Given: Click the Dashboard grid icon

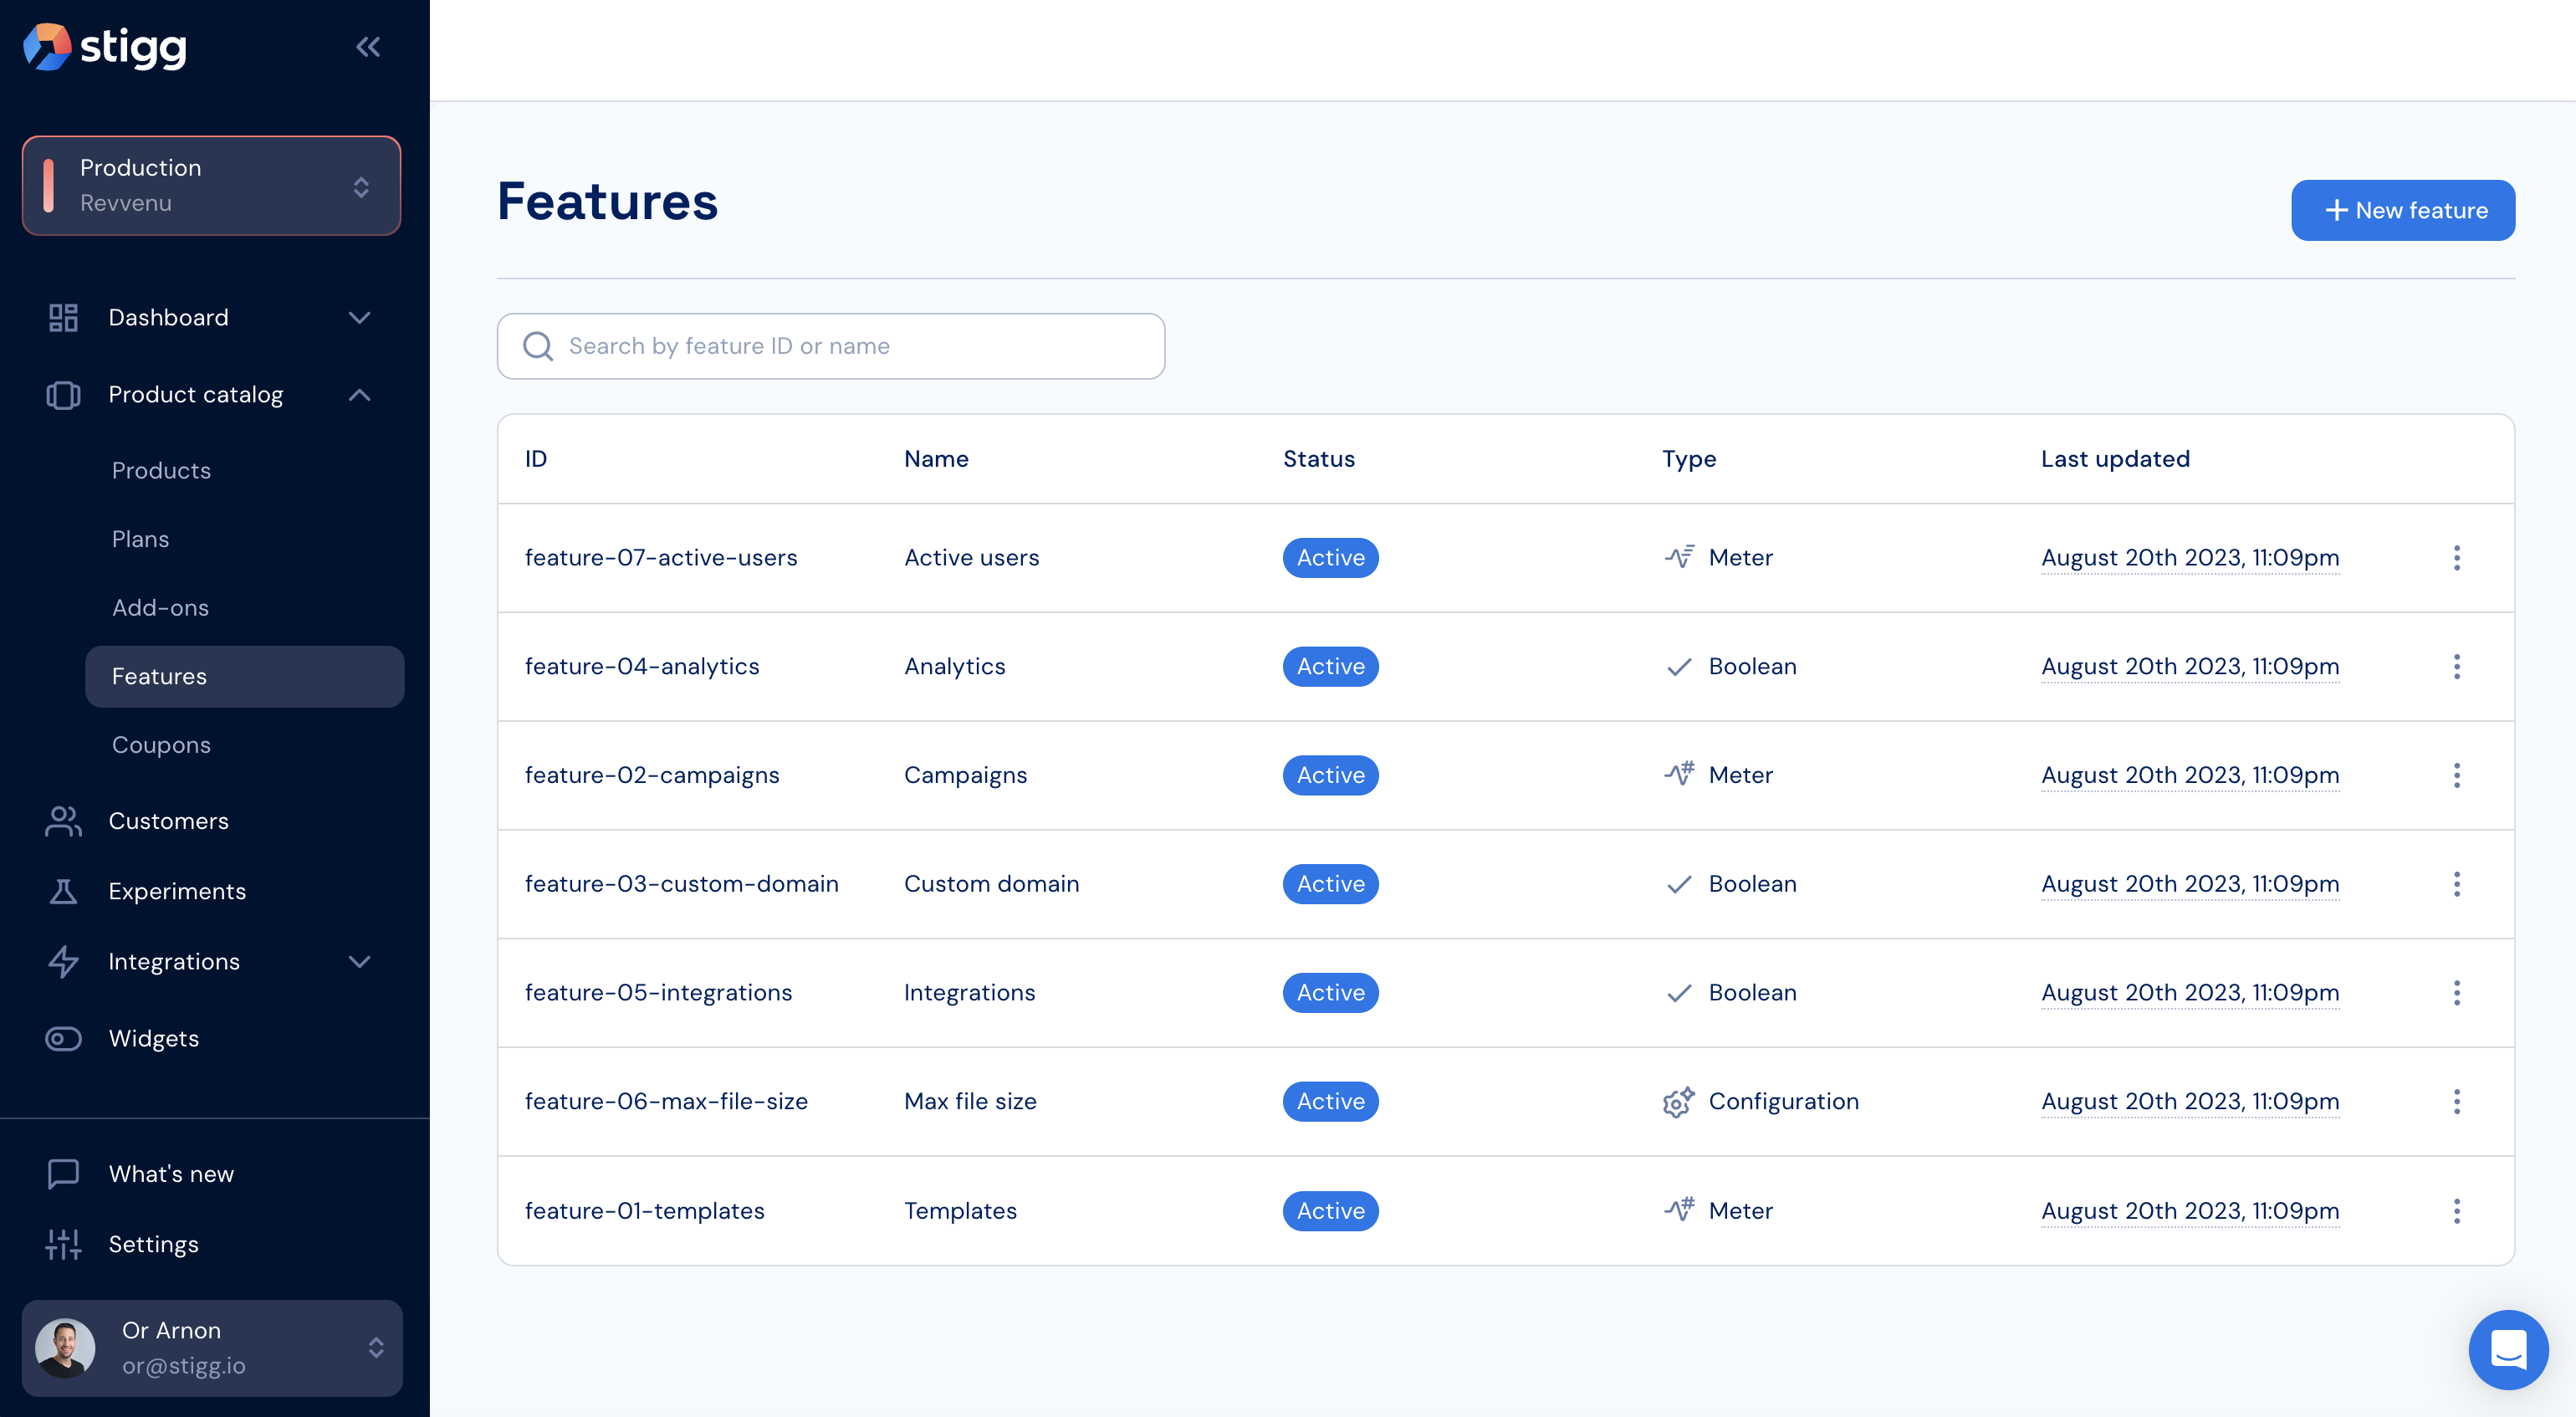Looking at the screenshot, I should 63,318.
